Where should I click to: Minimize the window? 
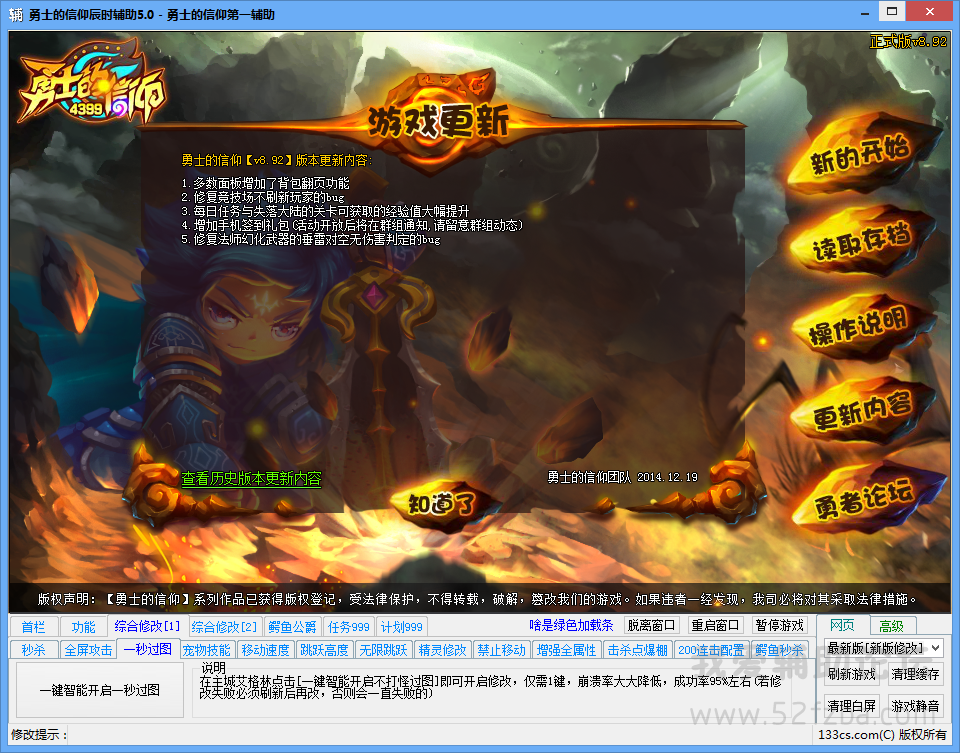864,13
